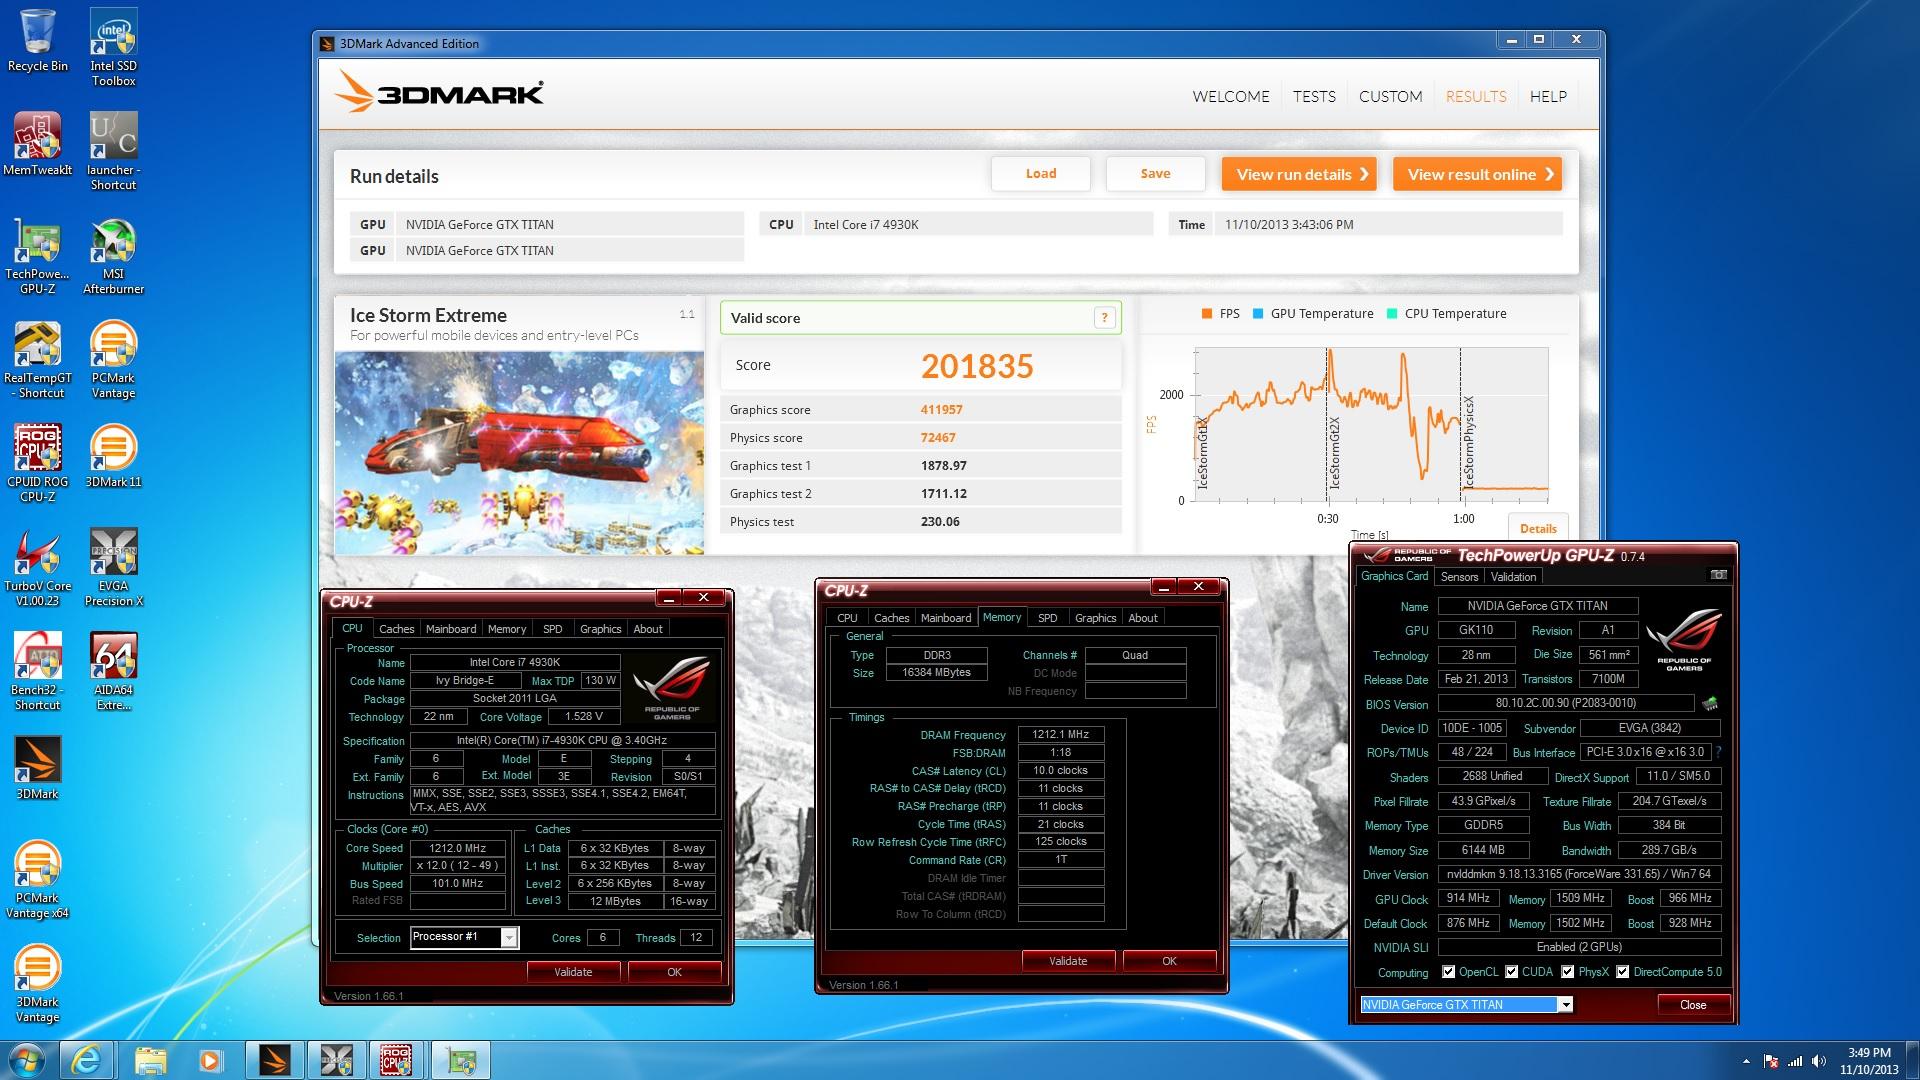Switch to Caches tab in left CPU-Z
Viewport: 1920px width, 1080px height.
tap(396, 629)
